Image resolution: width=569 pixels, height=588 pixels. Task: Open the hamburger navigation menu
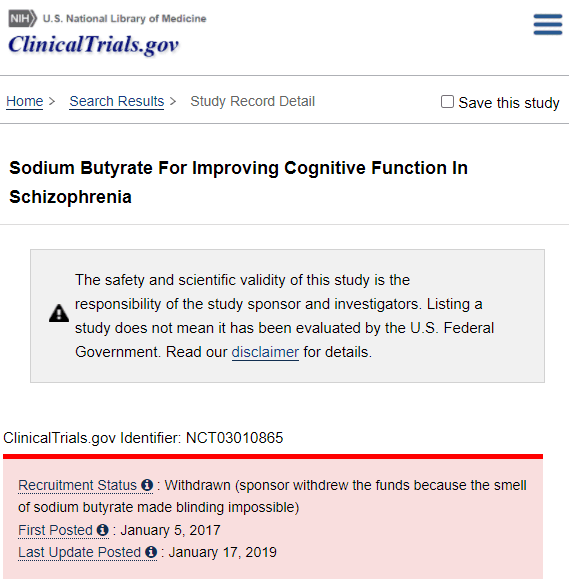(x=548, y=24)
